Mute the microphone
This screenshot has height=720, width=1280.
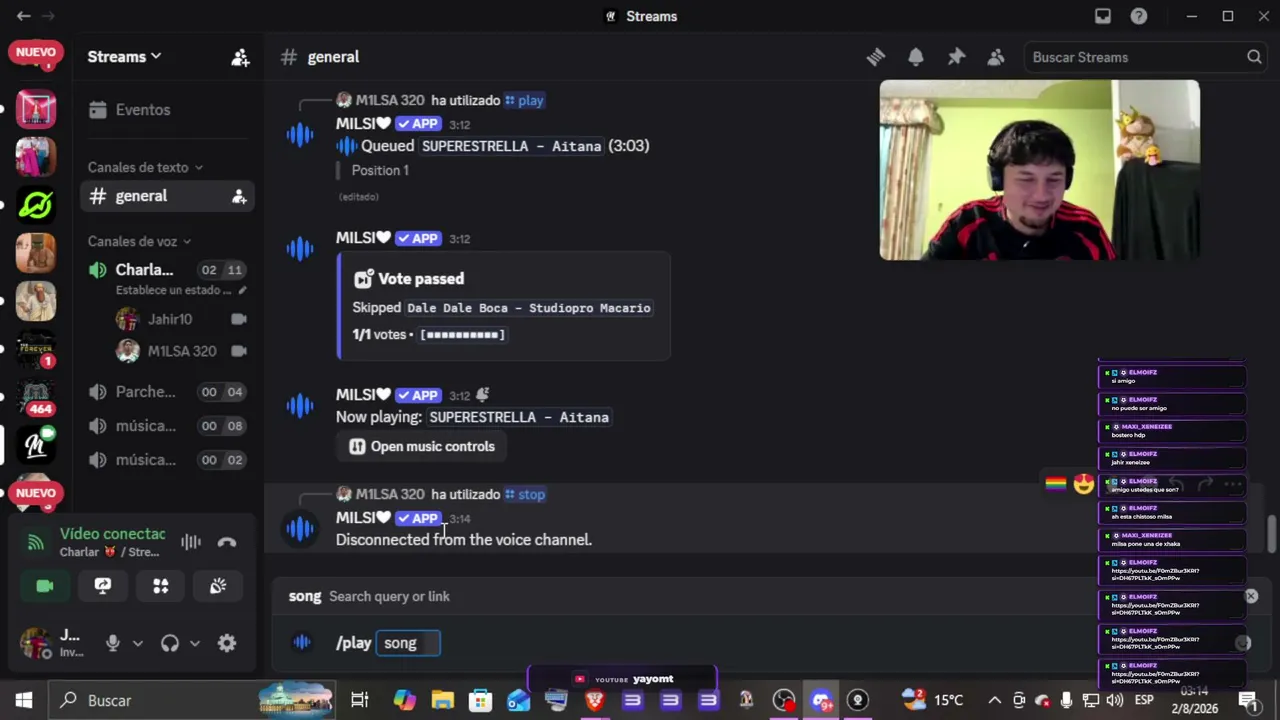point(113,643)
